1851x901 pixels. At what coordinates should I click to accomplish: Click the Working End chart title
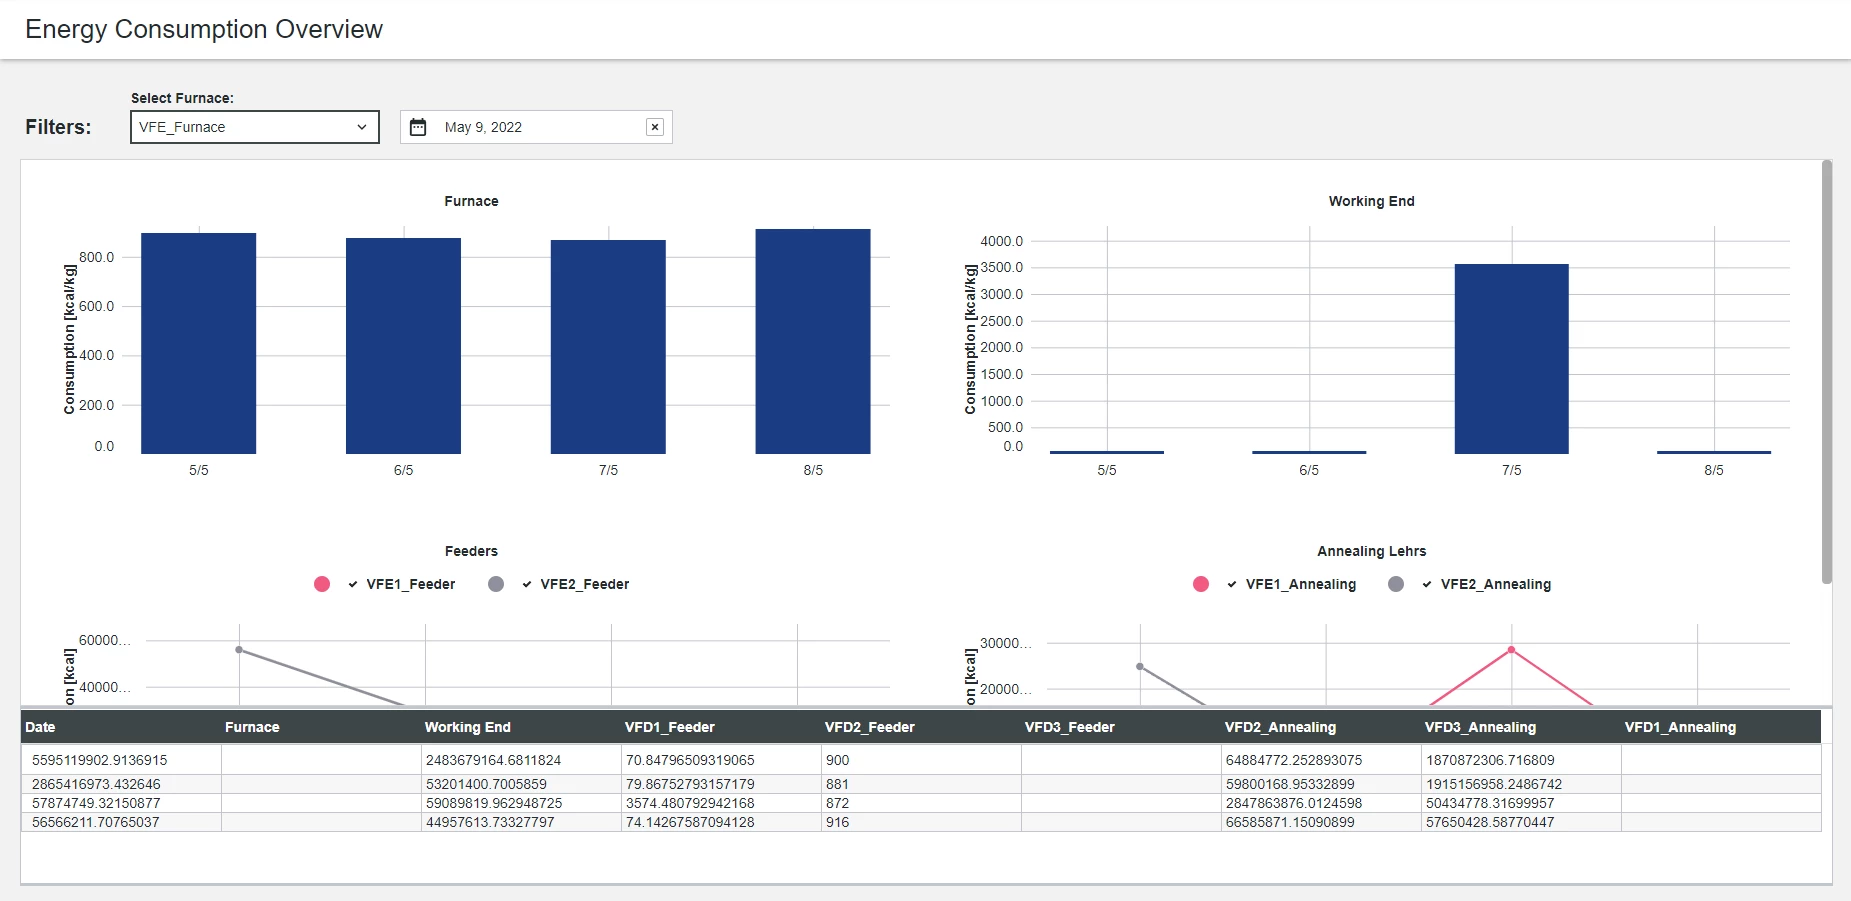pos(1371,201)
